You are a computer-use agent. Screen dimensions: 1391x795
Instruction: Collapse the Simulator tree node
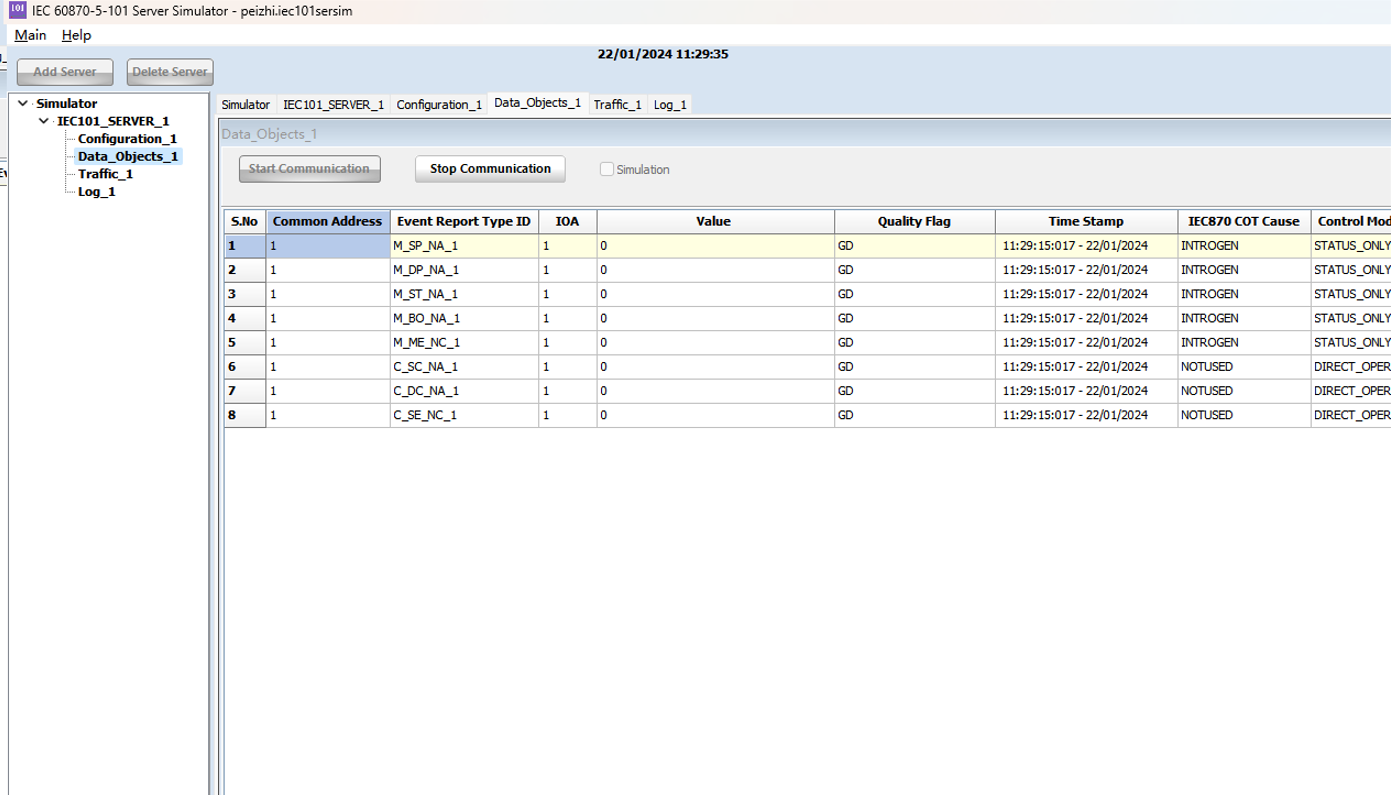(23, 104)
